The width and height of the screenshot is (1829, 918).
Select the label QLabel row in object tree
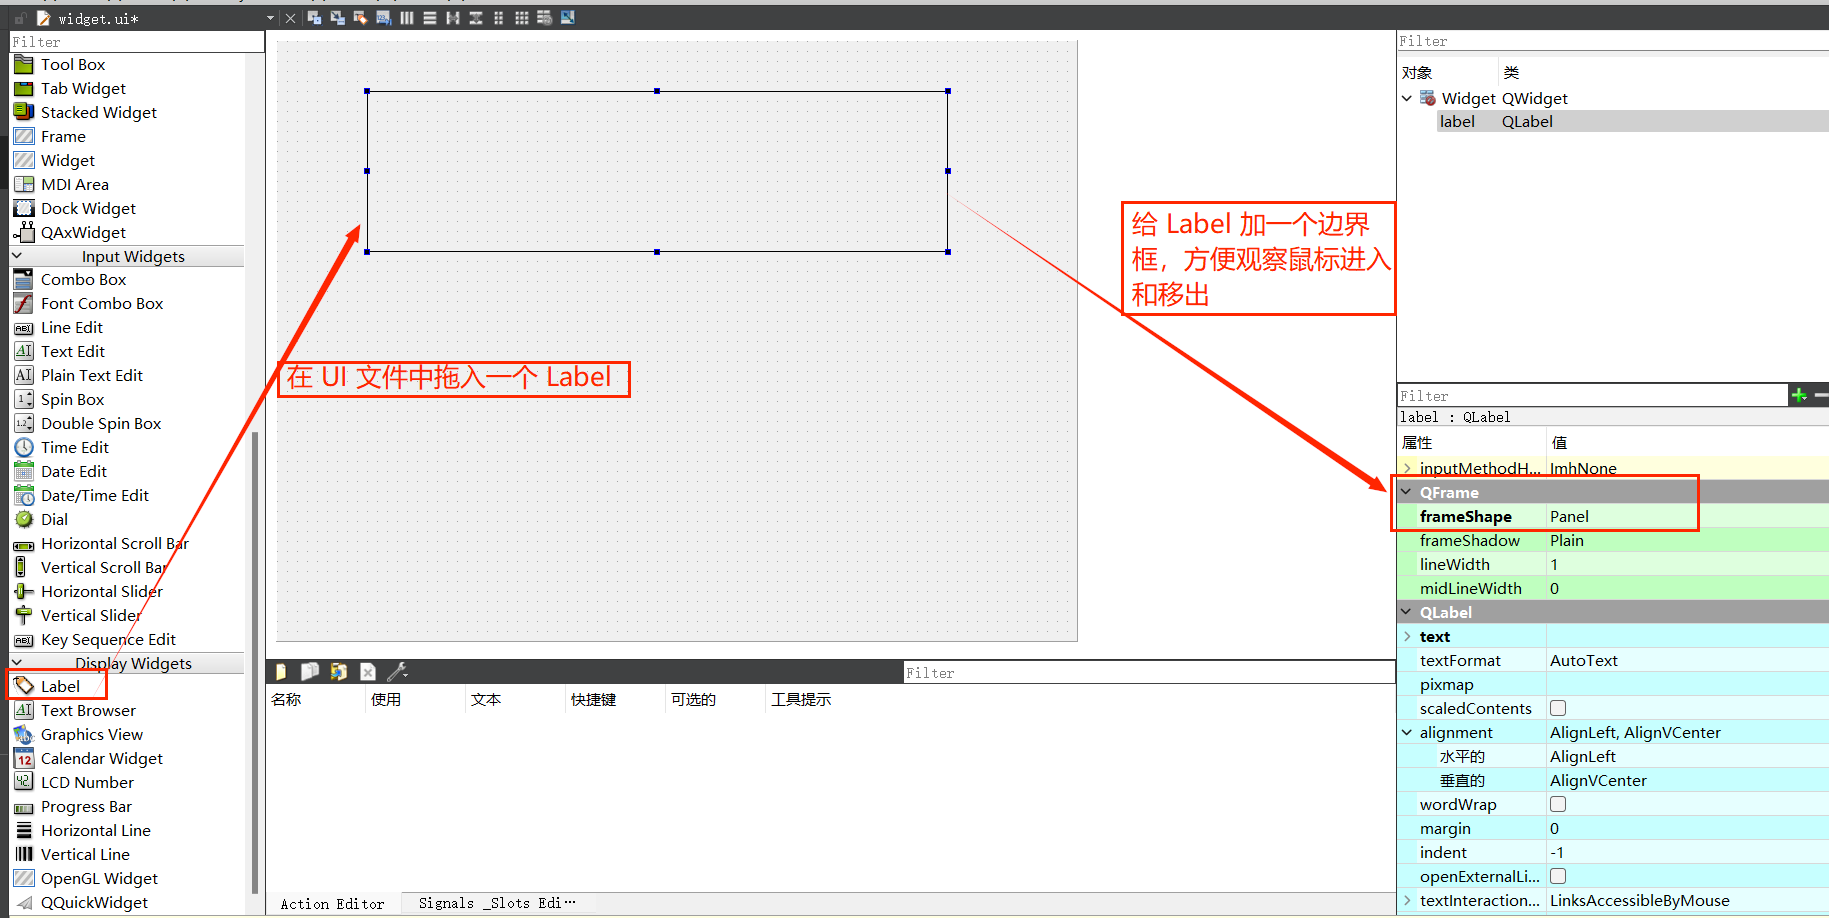pos(1633,121)
